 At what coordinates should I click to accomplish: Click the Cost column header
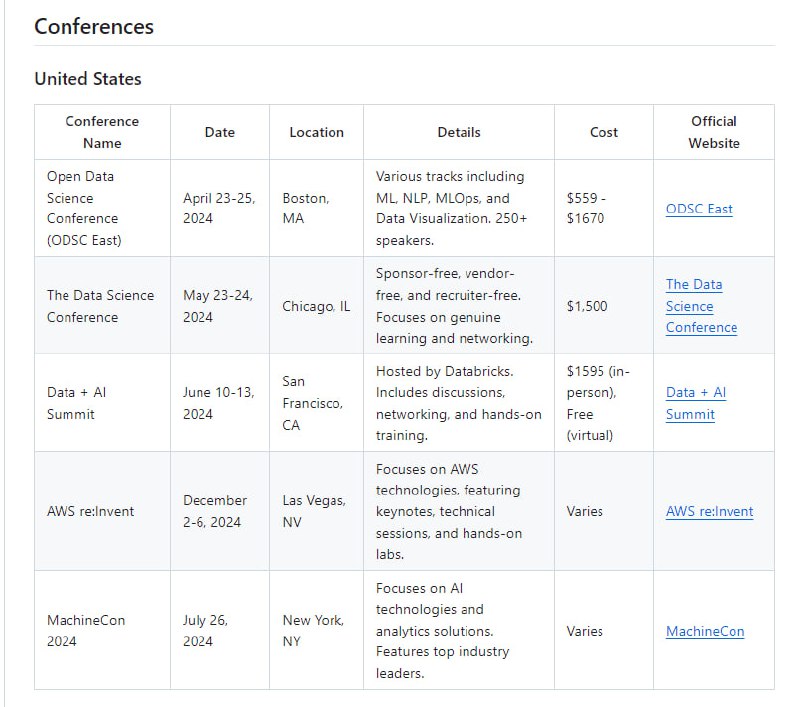603,132
